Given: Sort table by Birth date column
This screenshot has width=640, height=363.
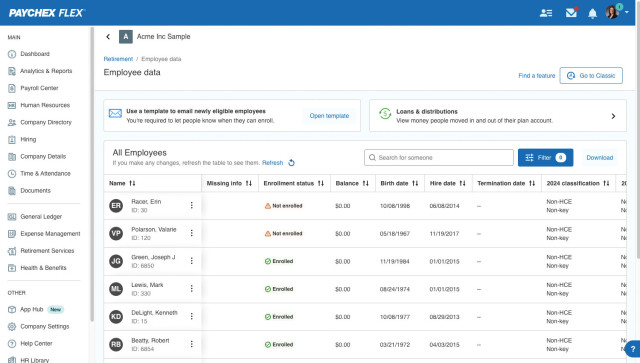Looking at the screenshot, I should click(415, 183).
